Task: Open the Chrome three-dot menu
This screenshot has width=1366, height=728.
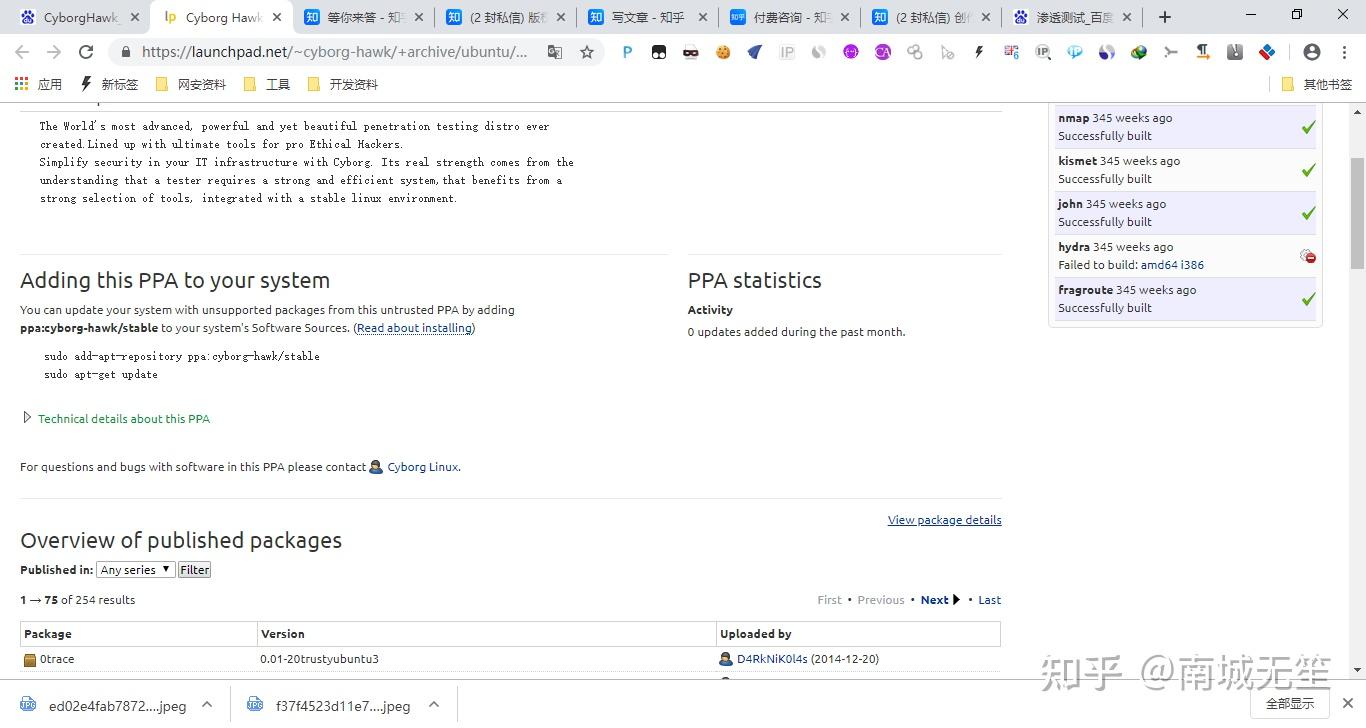Action: [x=1344, y=52]
